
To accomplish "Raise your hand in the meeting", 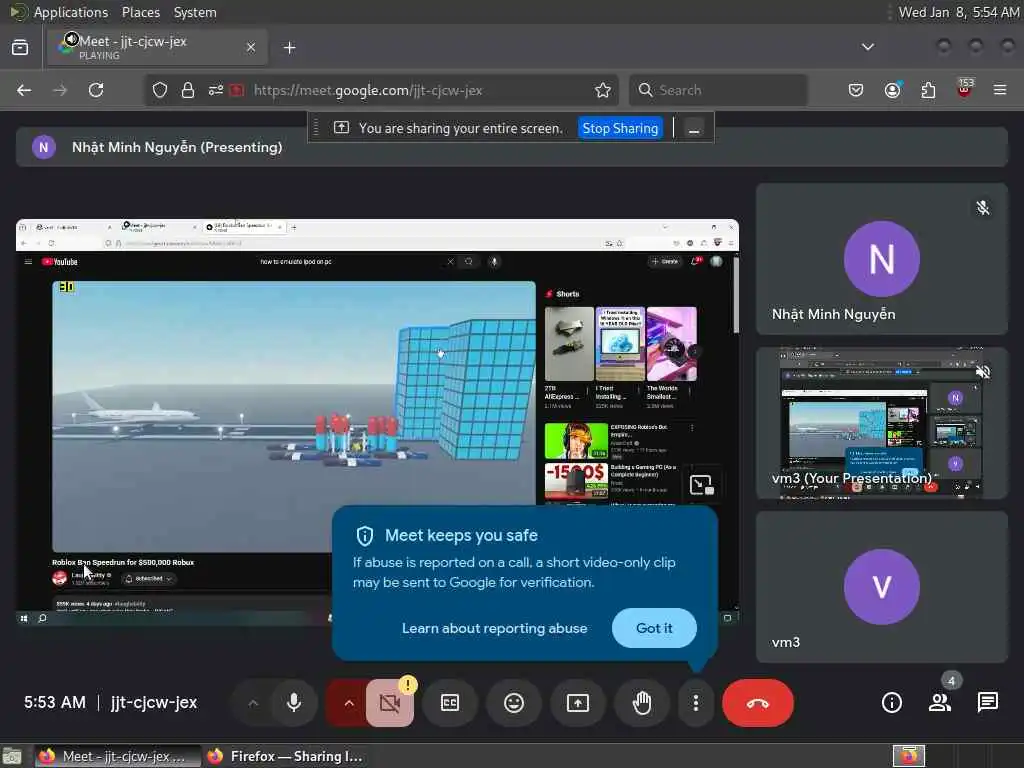I will point(643,703).
